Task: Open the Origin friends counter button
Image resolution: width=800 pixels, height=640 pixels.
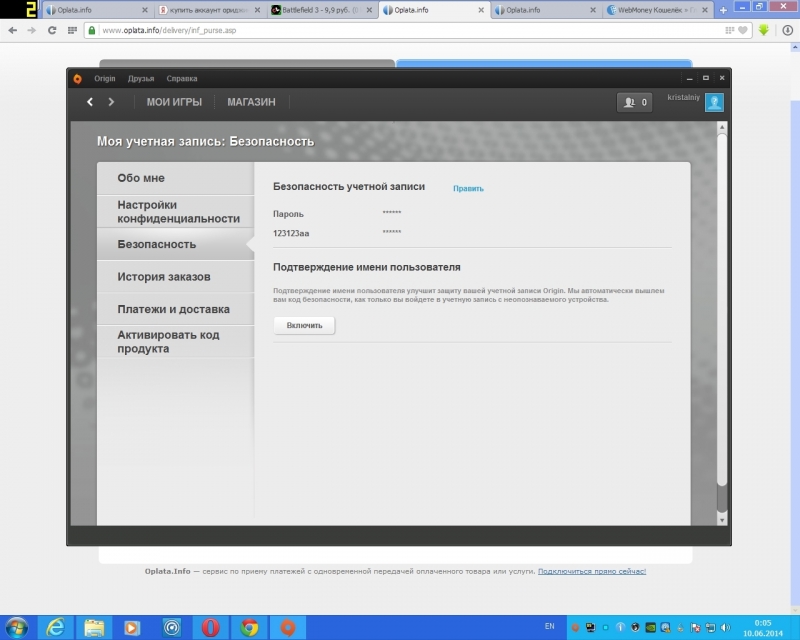Action: (634, 103)
